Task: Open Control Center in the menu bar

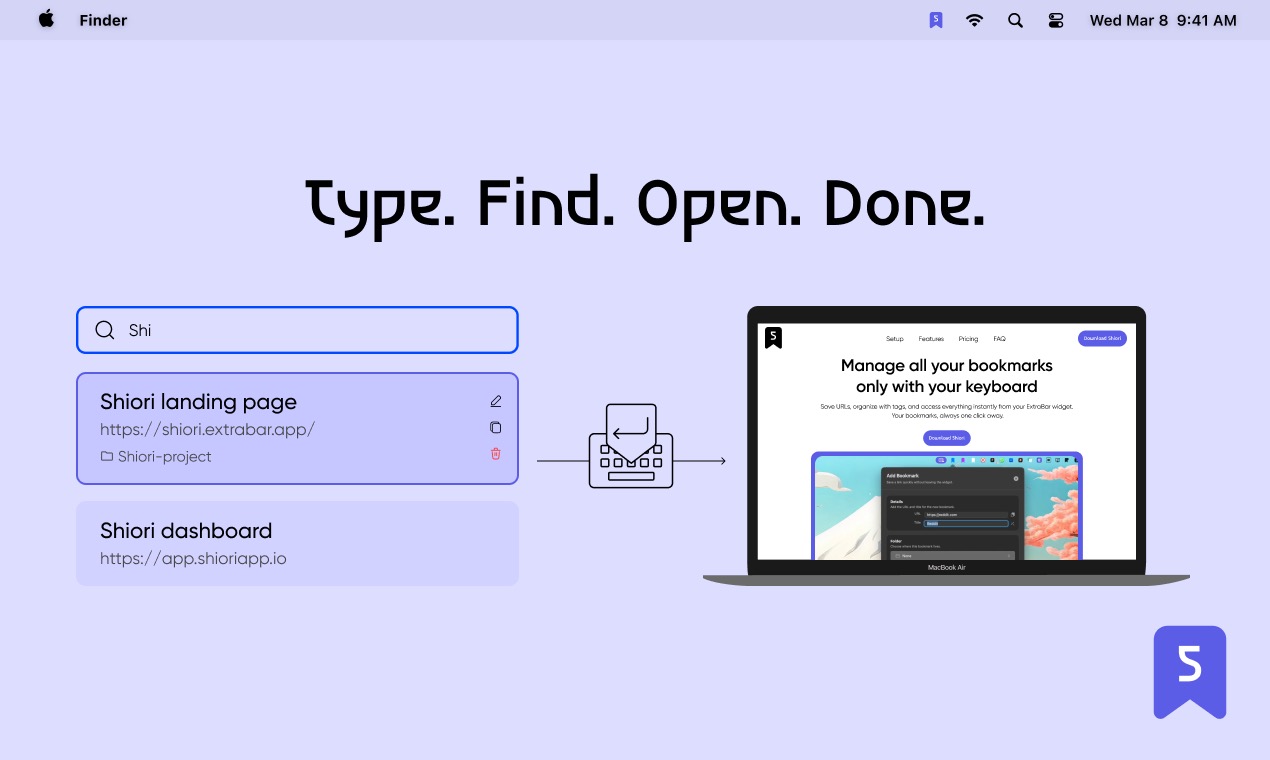Action: 1055,20
